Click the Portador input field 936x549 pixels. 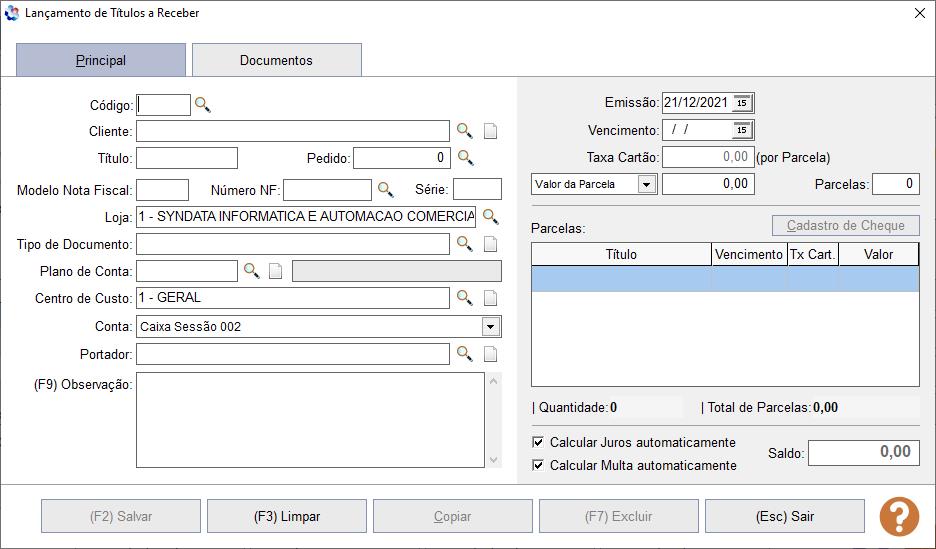pyautogui.click(x=292, y=354)
